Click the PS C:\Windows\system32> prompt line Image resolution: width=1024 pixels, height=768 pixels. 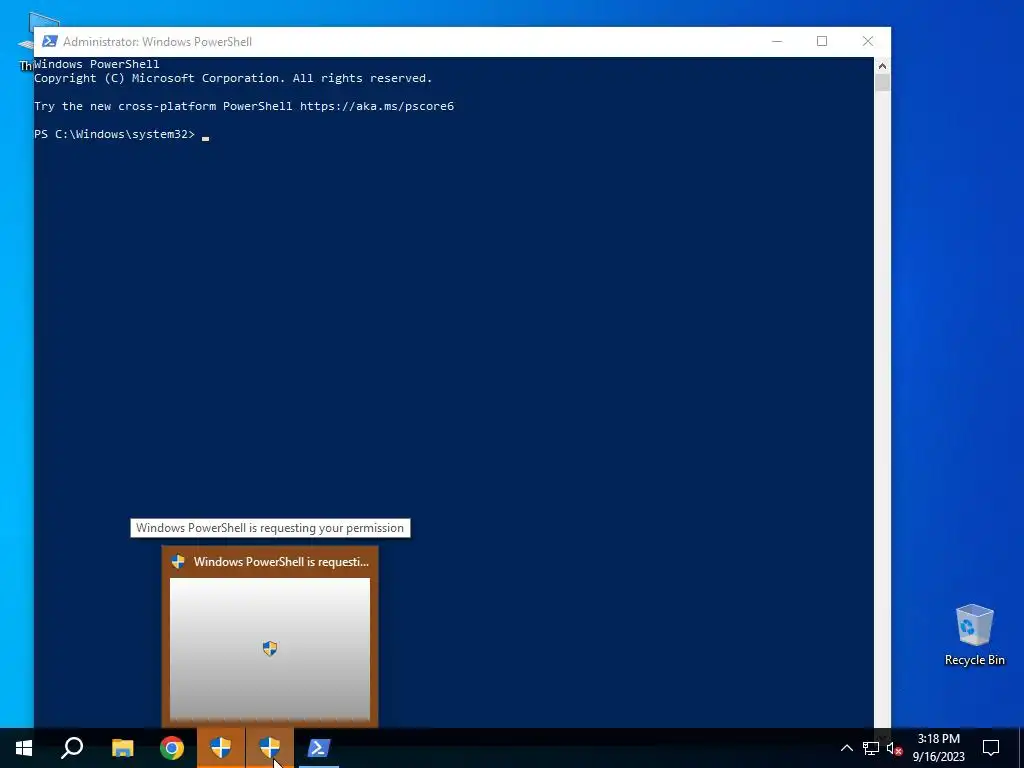click(x=121, y=135)
